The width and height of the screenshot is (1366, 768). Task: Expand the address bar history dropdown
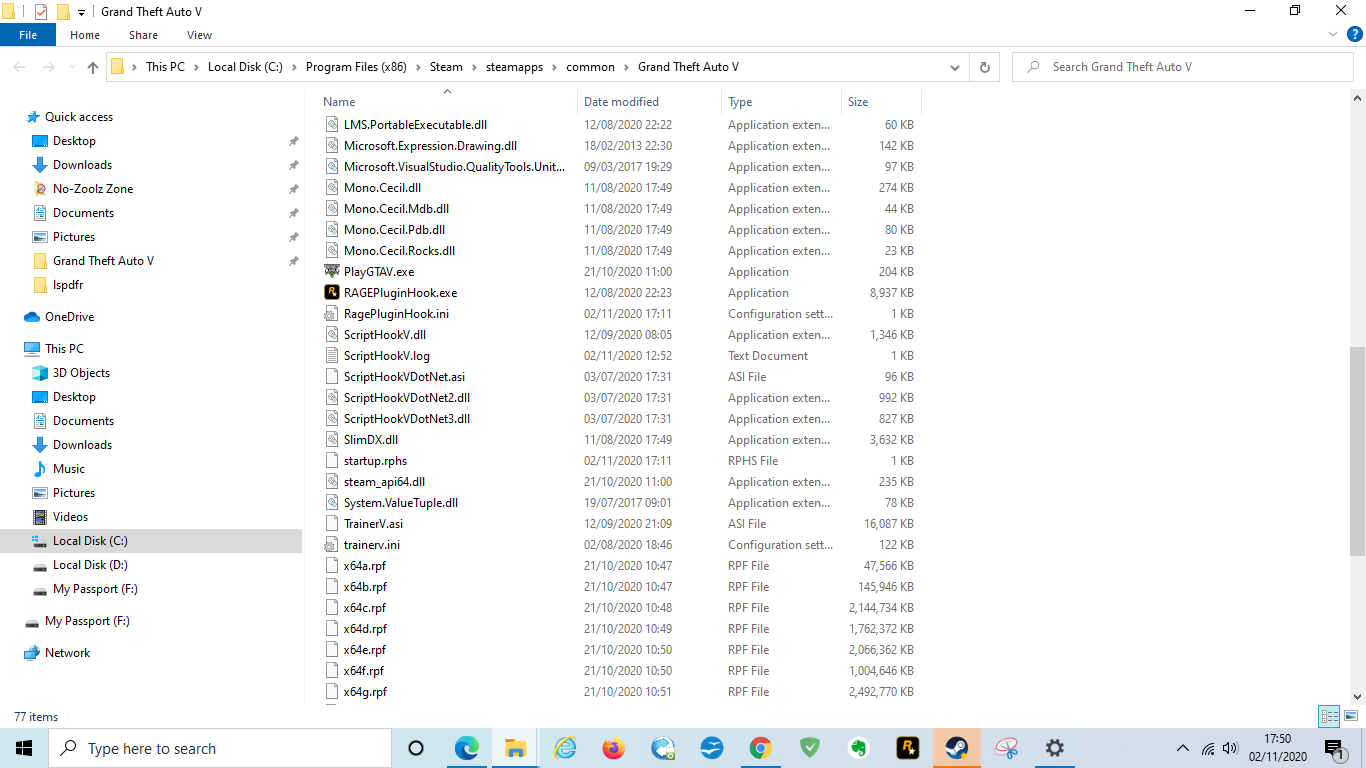tap(955, 67)
